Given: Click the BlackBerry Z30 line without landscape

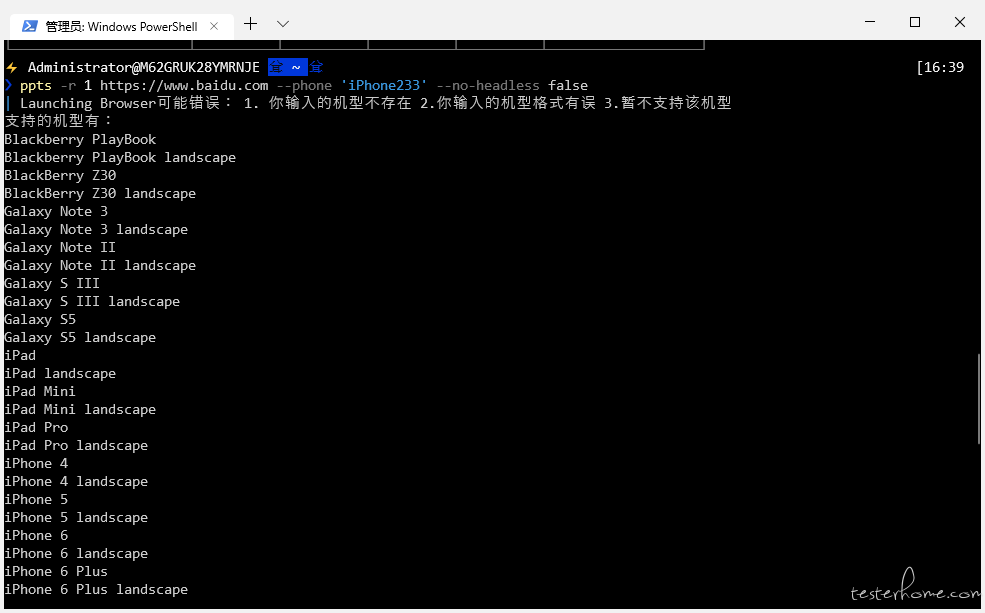Looking at the screenshot, I should 60,175.
